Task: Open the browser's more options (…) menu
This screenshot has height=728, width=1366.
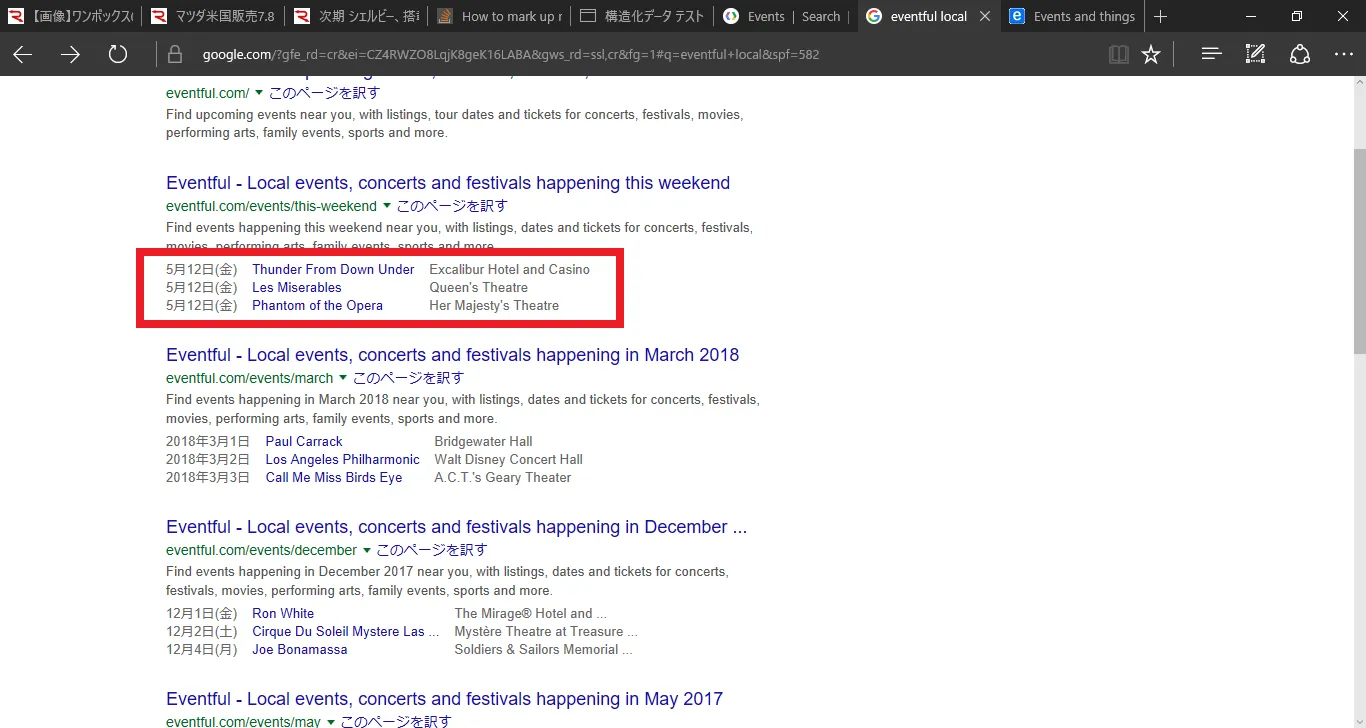Action: pos(1344,55)
